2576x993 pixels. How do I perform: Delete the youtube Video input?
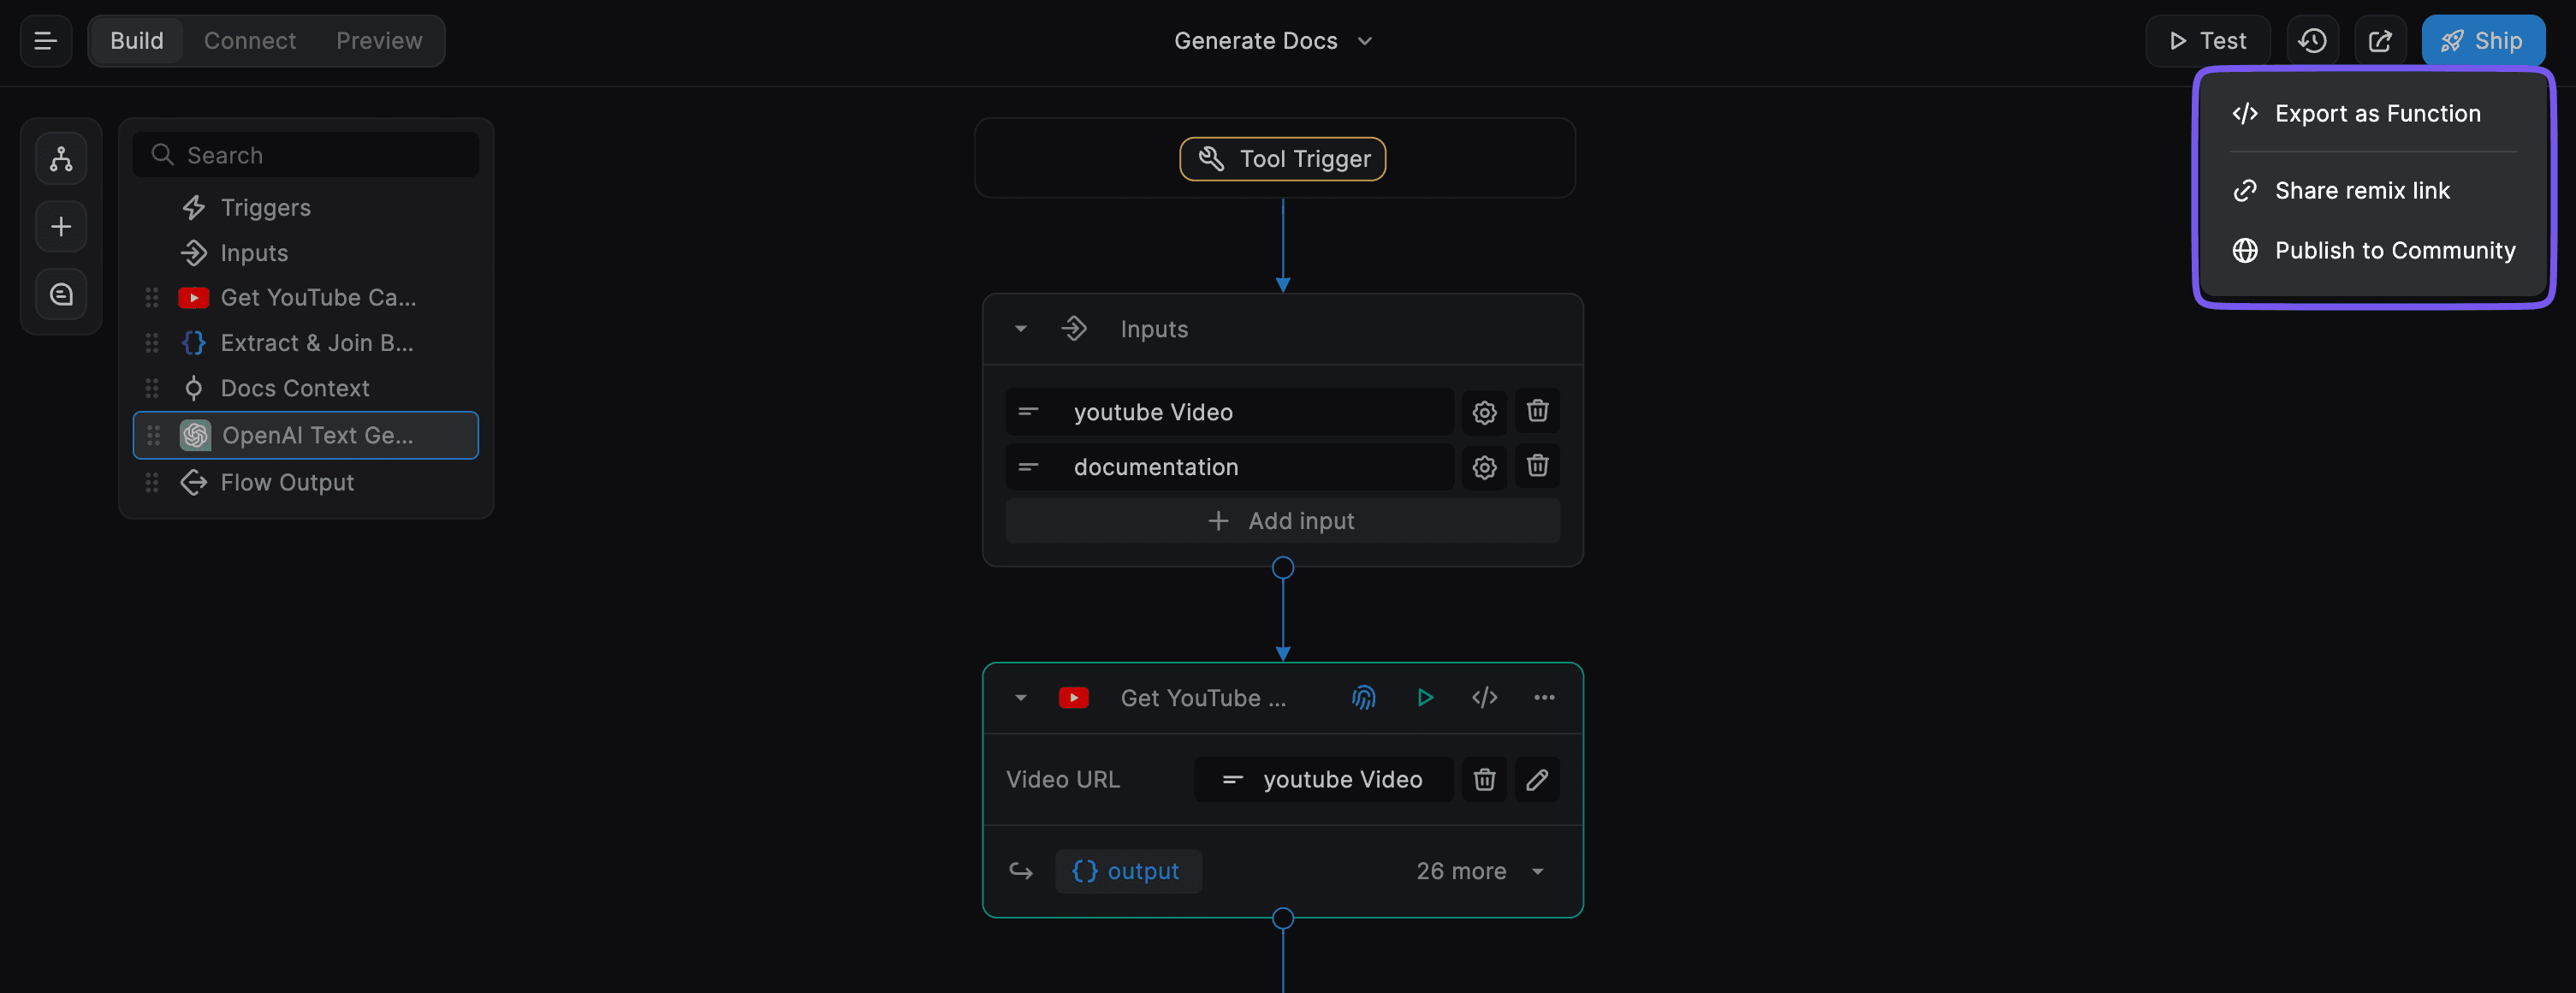pyautogui.click(x=1537, y=411)
